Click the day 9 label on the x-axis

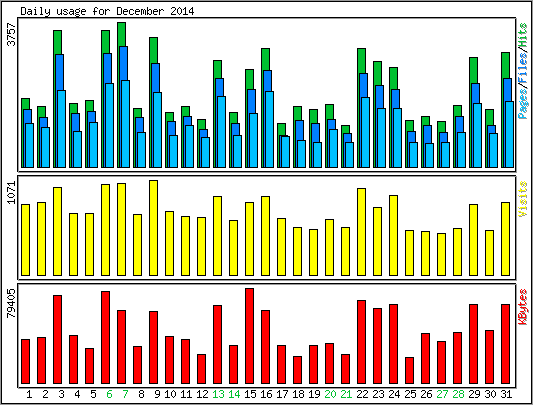click(157, 394)
